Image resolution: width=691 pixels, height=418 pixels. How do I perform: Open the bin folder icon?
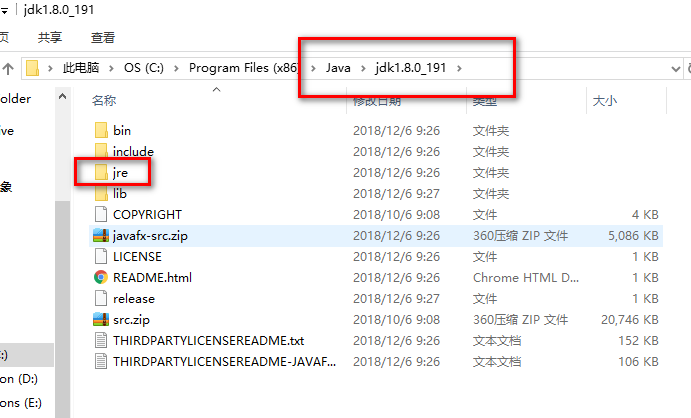101,130
